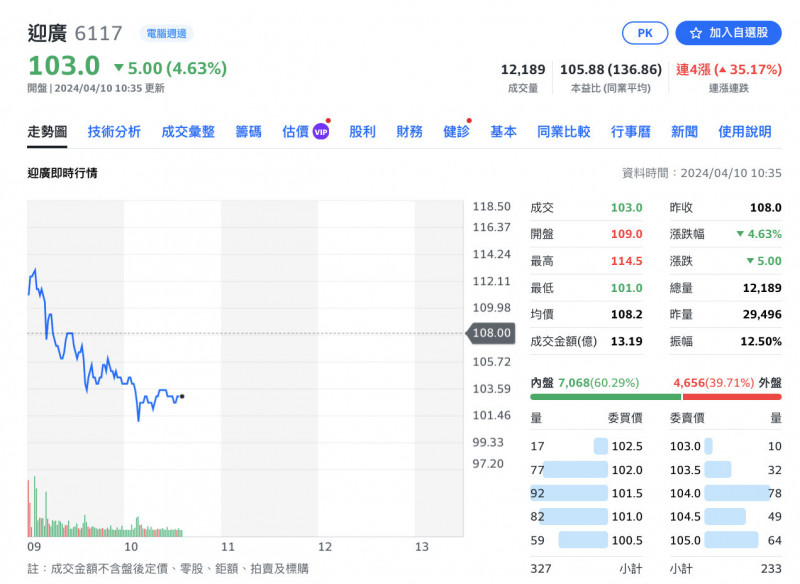Click ask price 104.5 row
This screenshot has height=584, width=800.
tap(726, 517)
